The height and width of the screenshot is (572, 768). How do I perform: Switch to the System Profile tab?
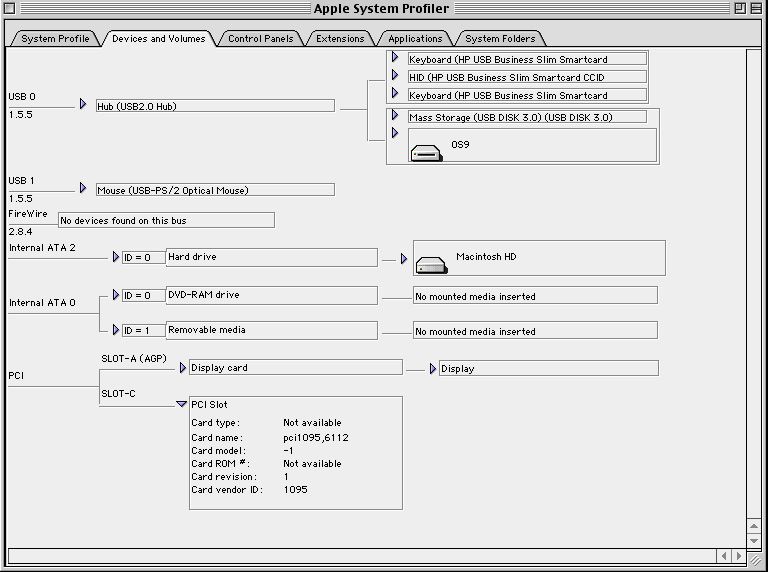click(x=55, y=39)
